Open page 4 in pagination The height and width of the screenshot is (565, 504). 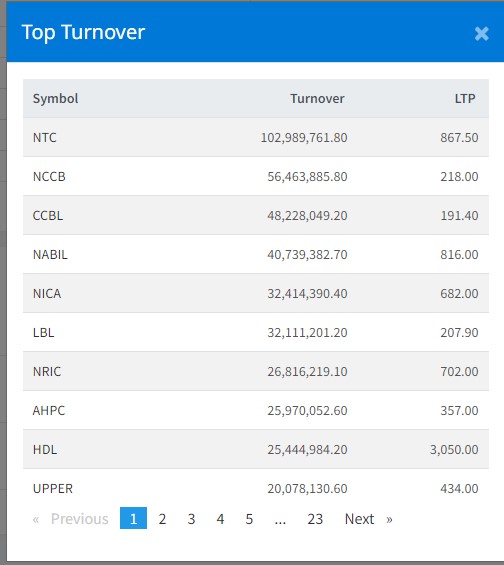220,519
